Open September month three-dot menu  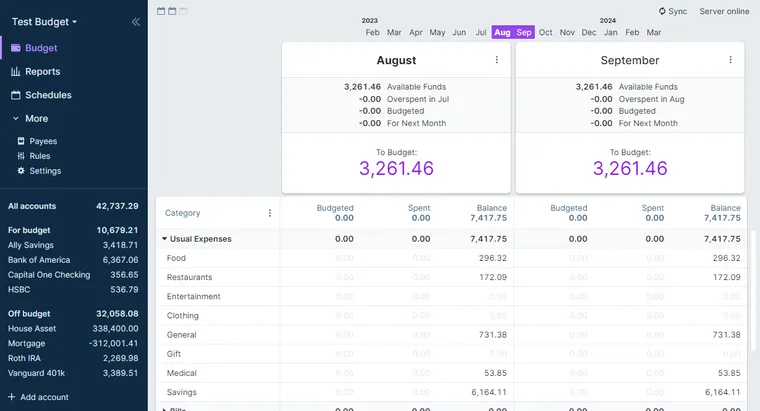click(x=730, y=60)
